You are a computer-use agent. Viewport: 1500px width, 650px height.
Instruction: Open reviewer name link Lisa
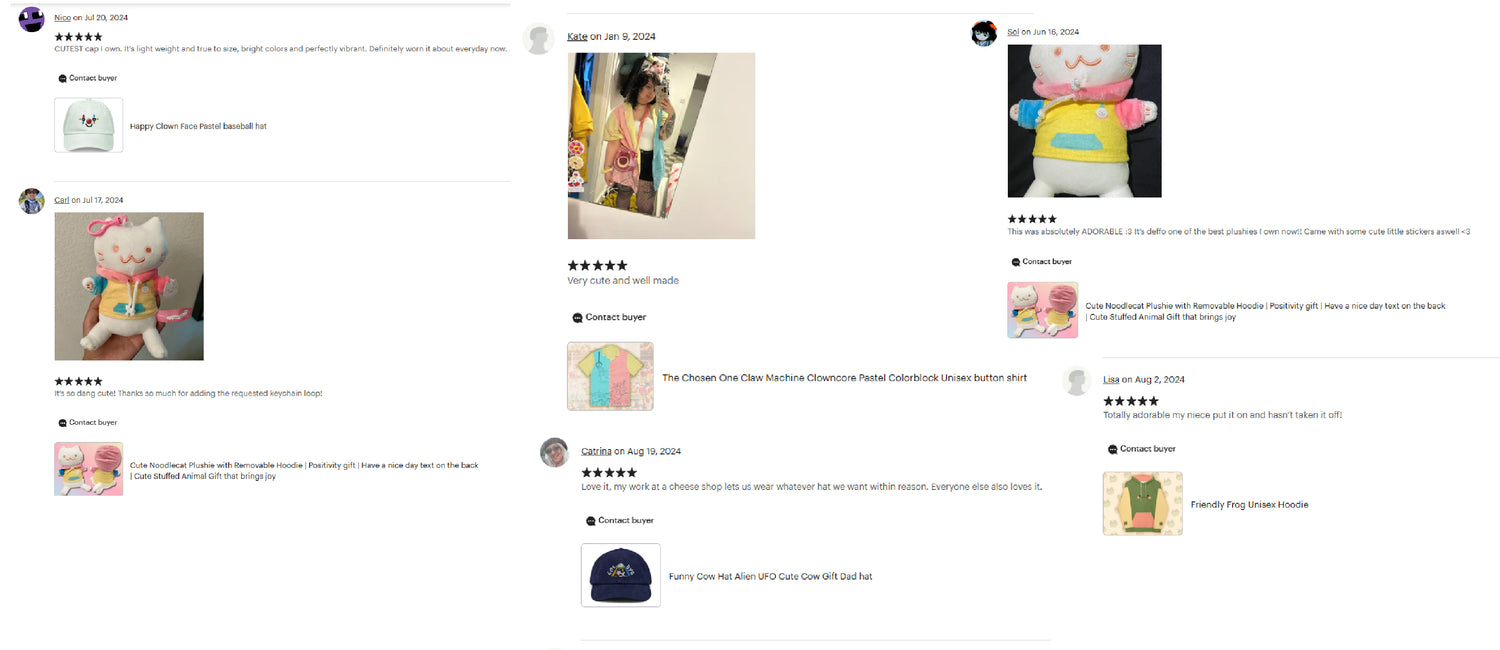[x=1111, y=379]
